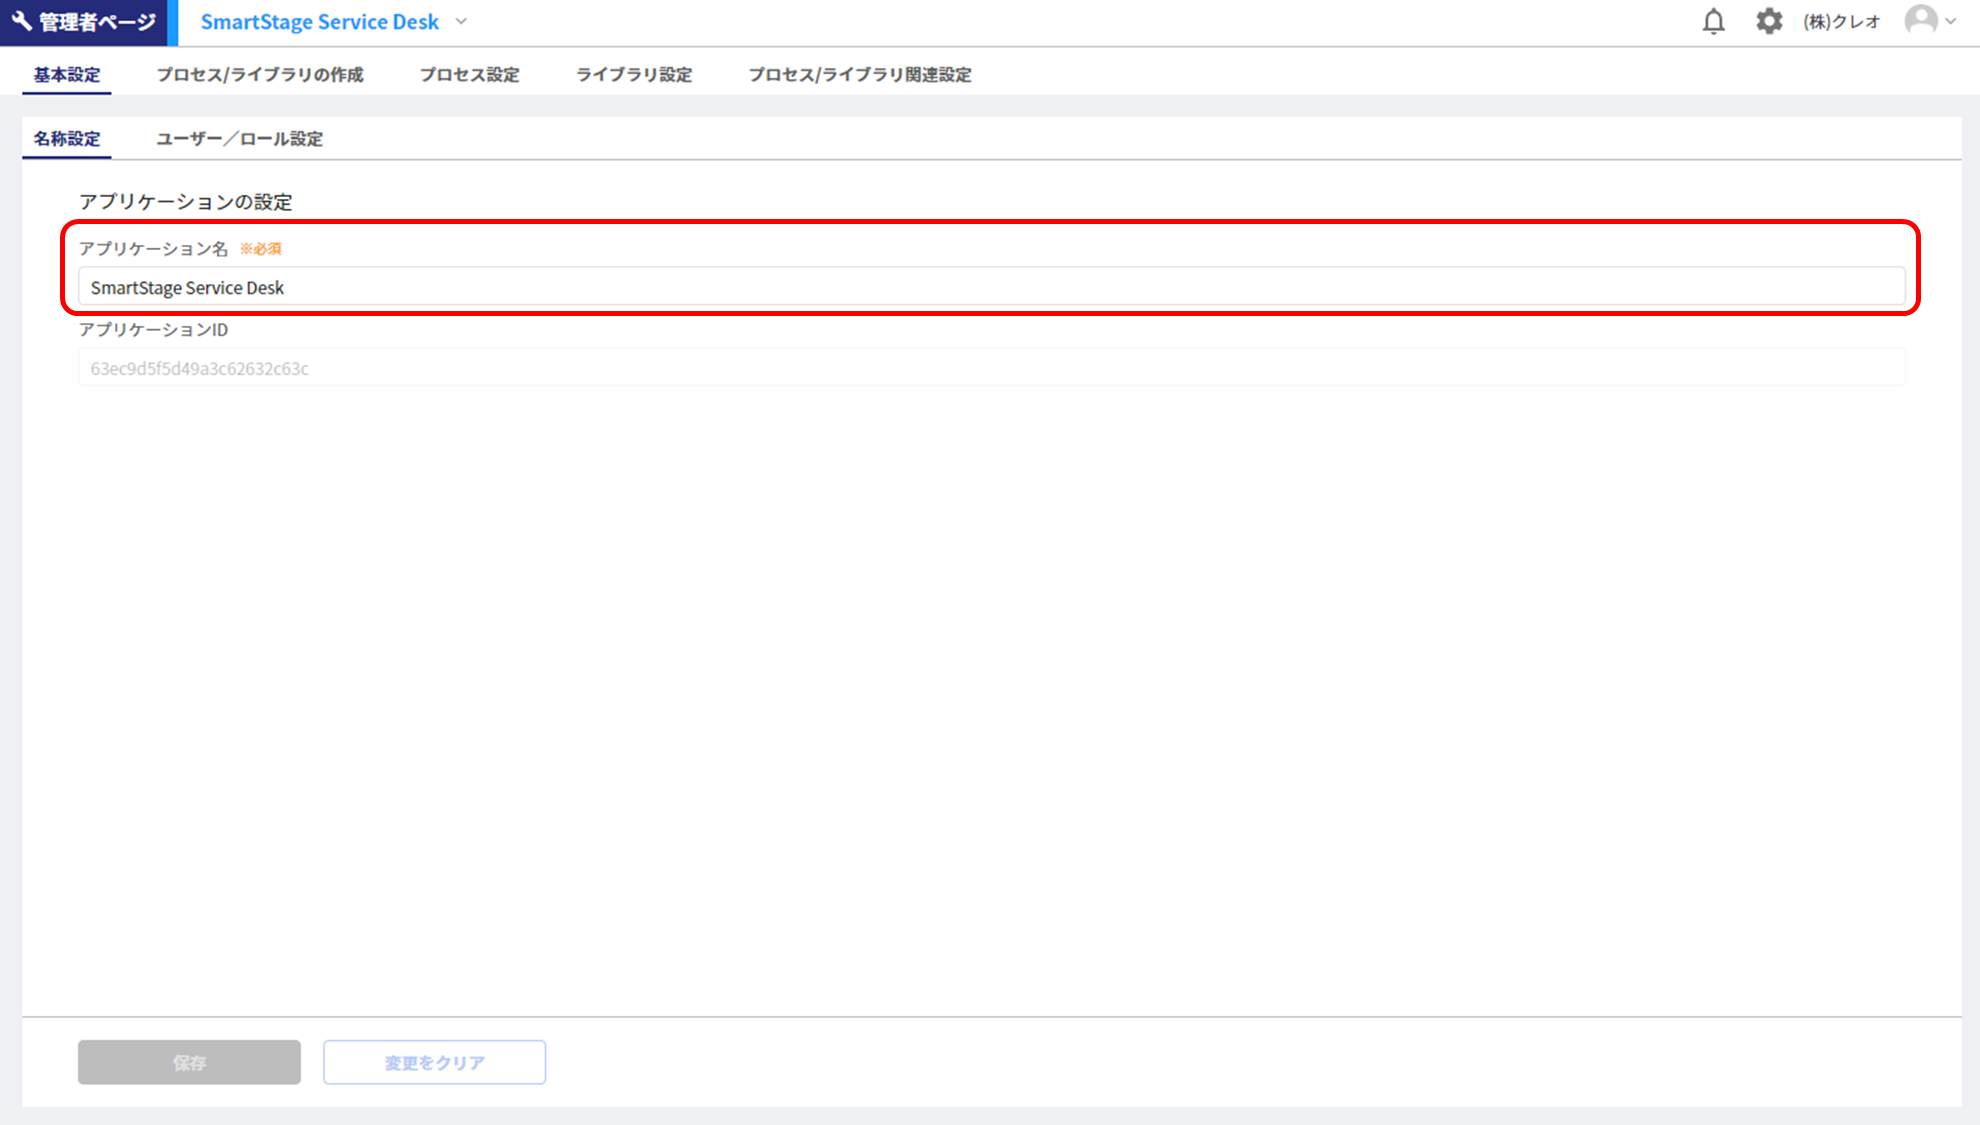Image resolution: width=1980 pixels, height=1125 pixels.
Task: Select the 名称設定 sub-tab
Action: [67, 139]
